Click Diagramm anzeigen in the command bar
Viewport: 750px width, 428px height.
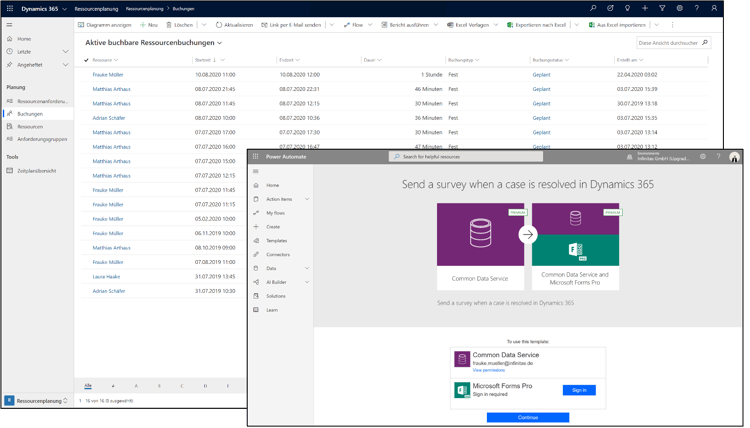[104, 25]
